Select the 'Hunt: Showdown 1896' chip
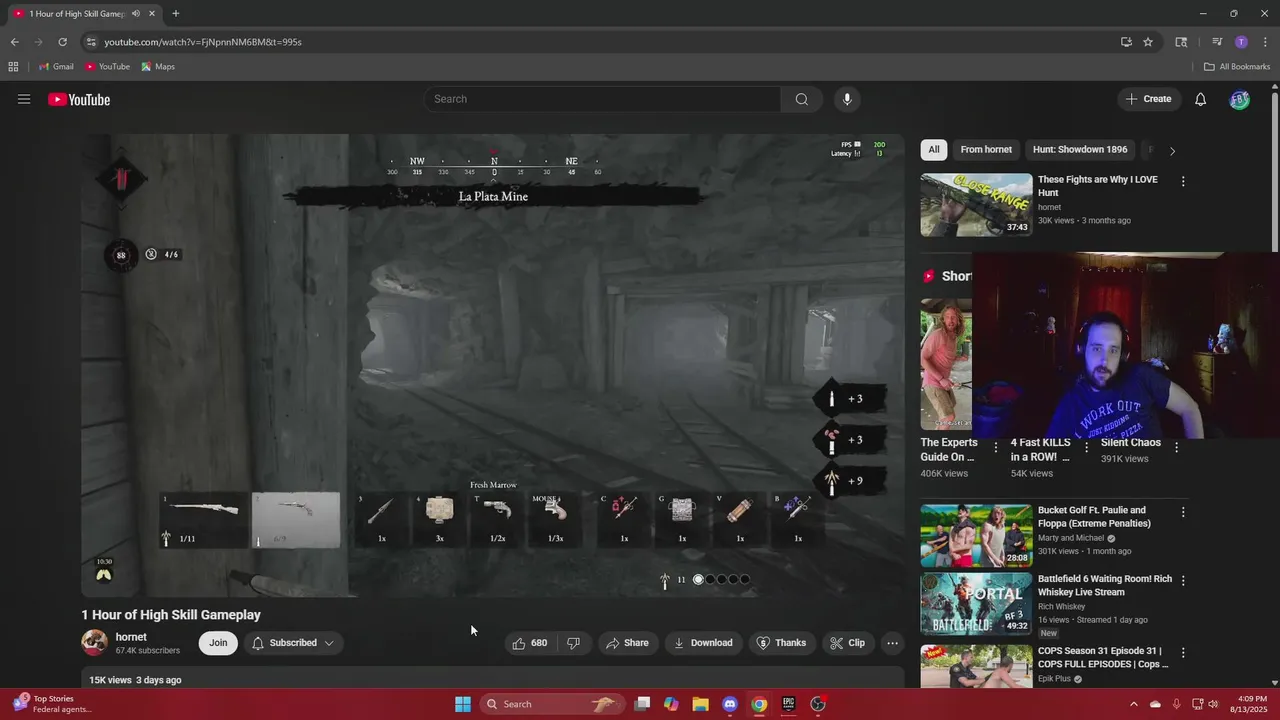This screenshot has height=720, width=1280. click(1080, 150)
